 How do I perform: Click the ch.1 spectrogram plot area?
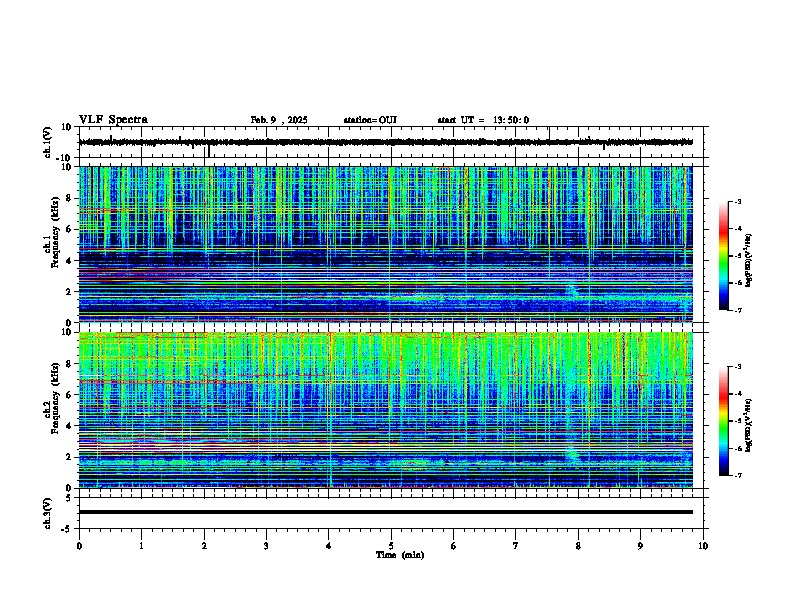[386, 244]
